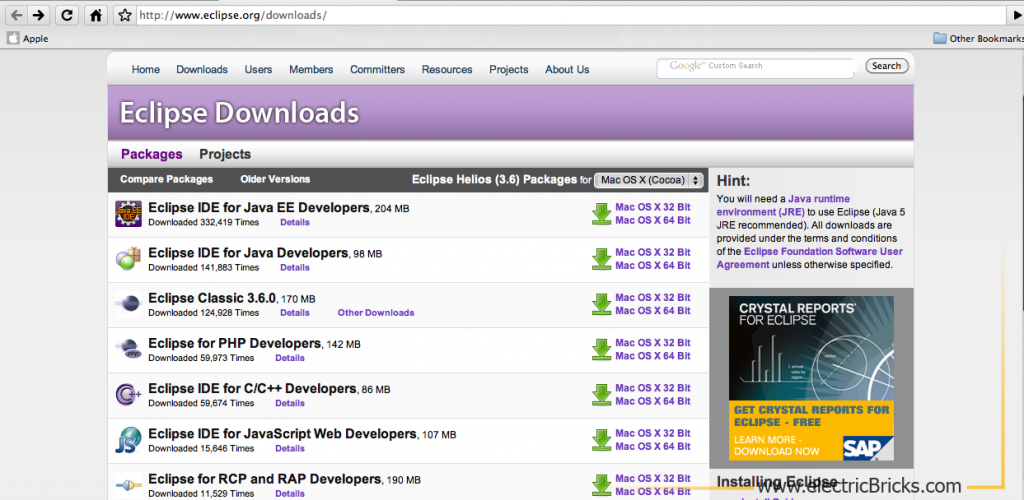Click the browser back arrow button

click(x=16, y=15)
